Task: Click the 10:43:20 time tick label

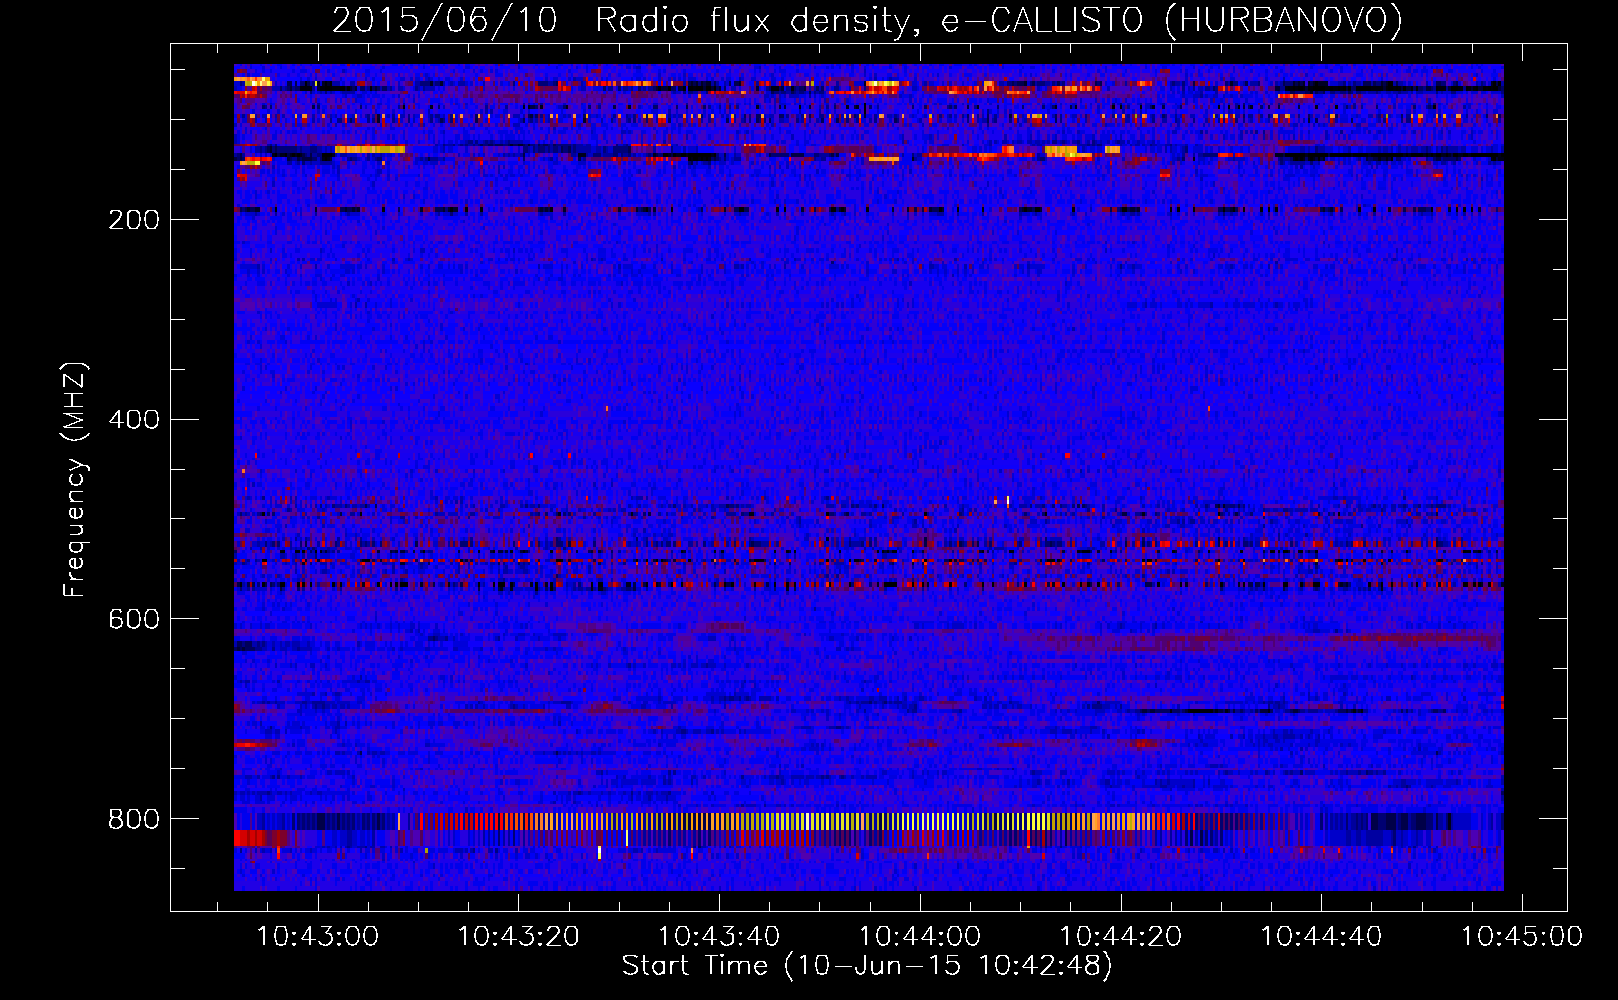Action: [x=518, y=937]
